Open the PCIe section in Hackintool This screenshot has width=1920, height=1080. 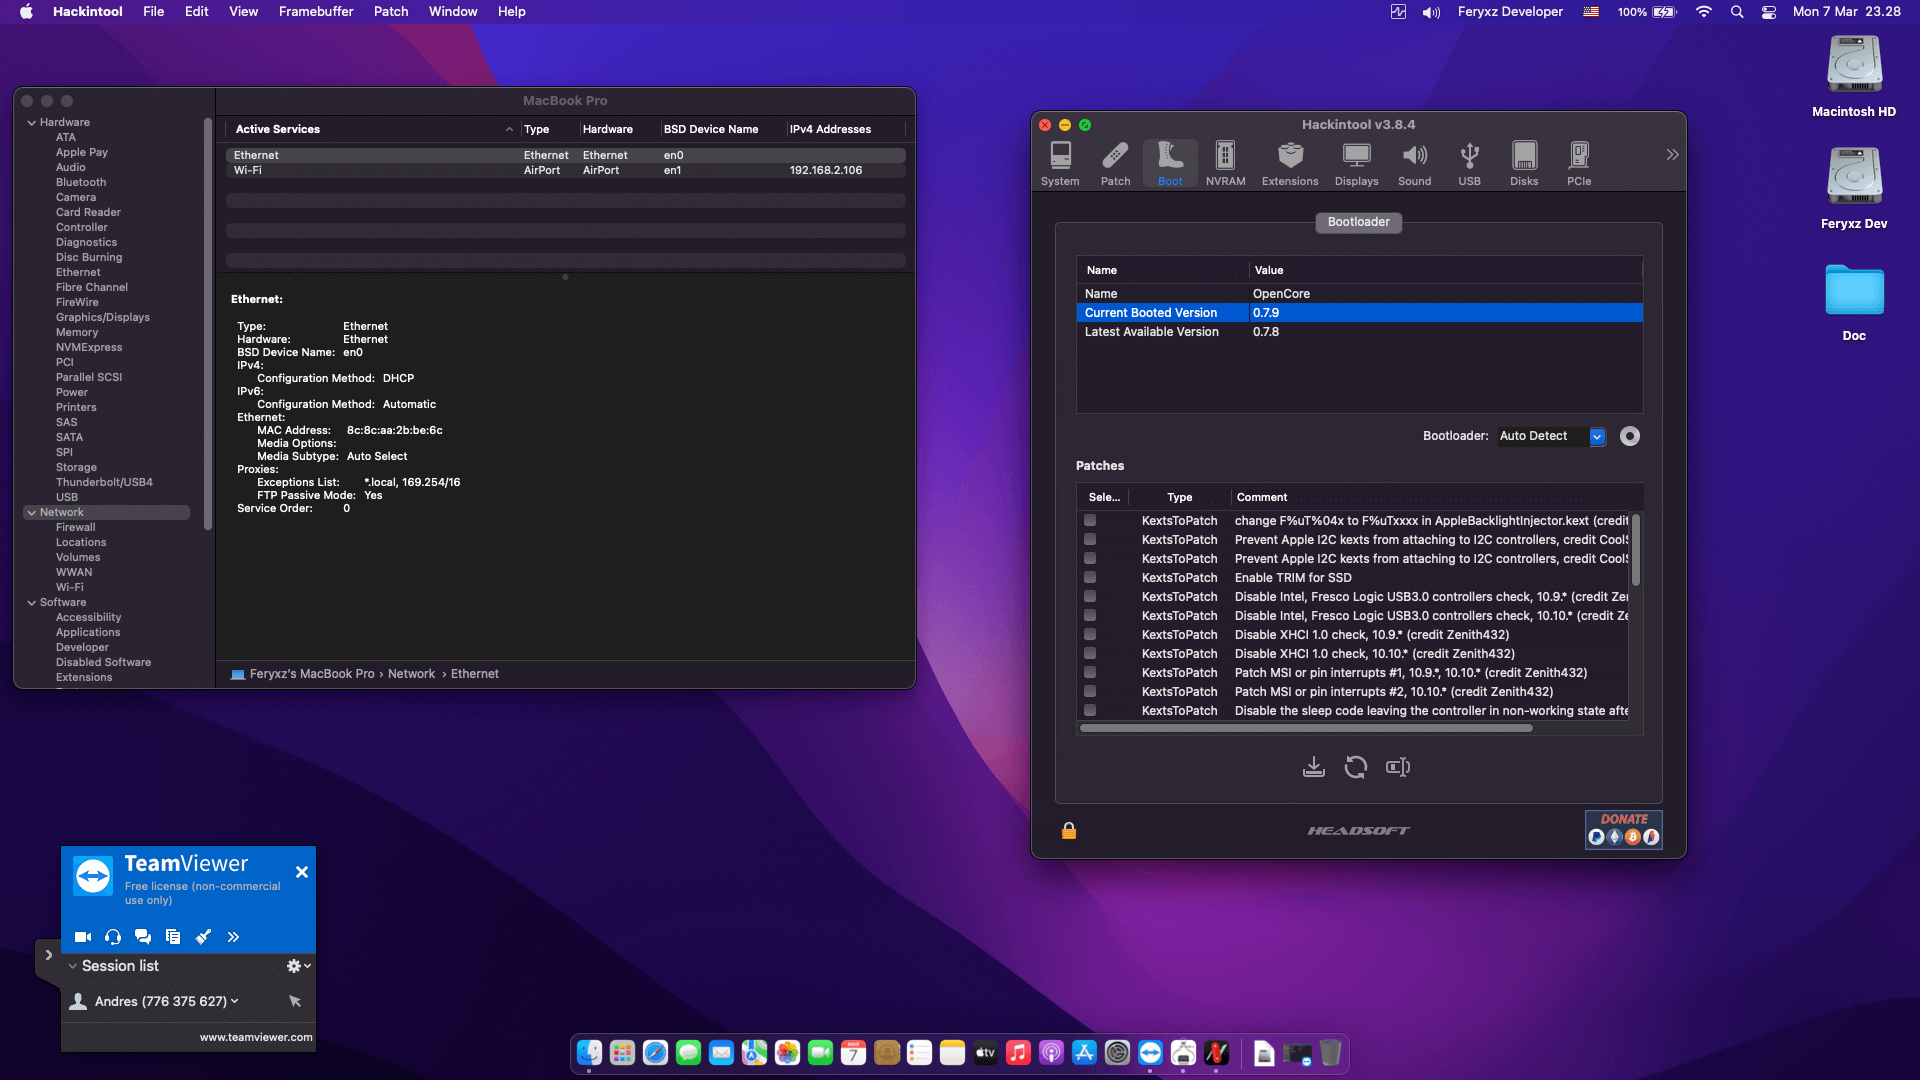pos(1579,164)
